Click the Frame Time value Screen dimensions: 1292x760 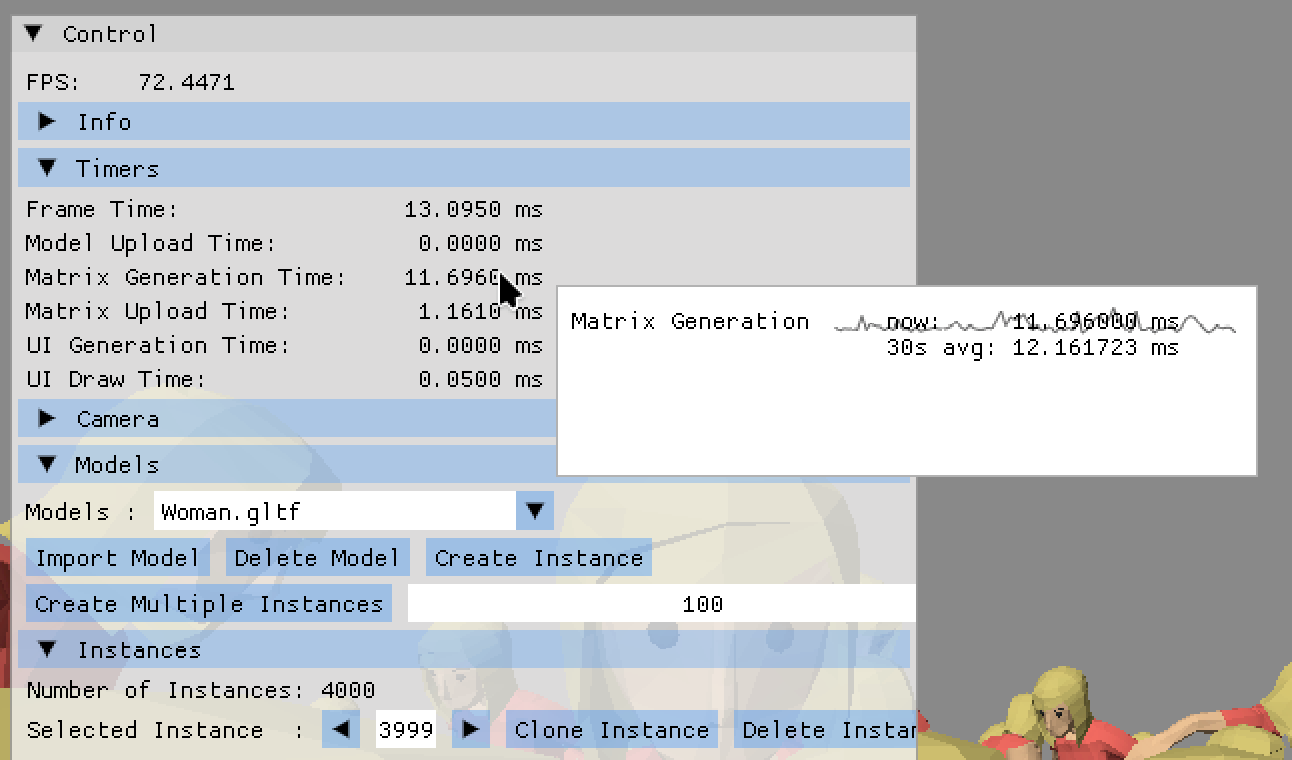coord(473,210)
